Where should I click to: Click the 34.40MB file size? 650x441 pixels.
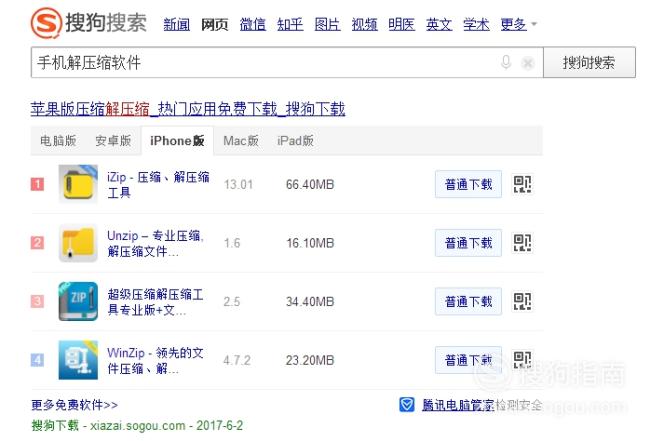tap(310, 301)
